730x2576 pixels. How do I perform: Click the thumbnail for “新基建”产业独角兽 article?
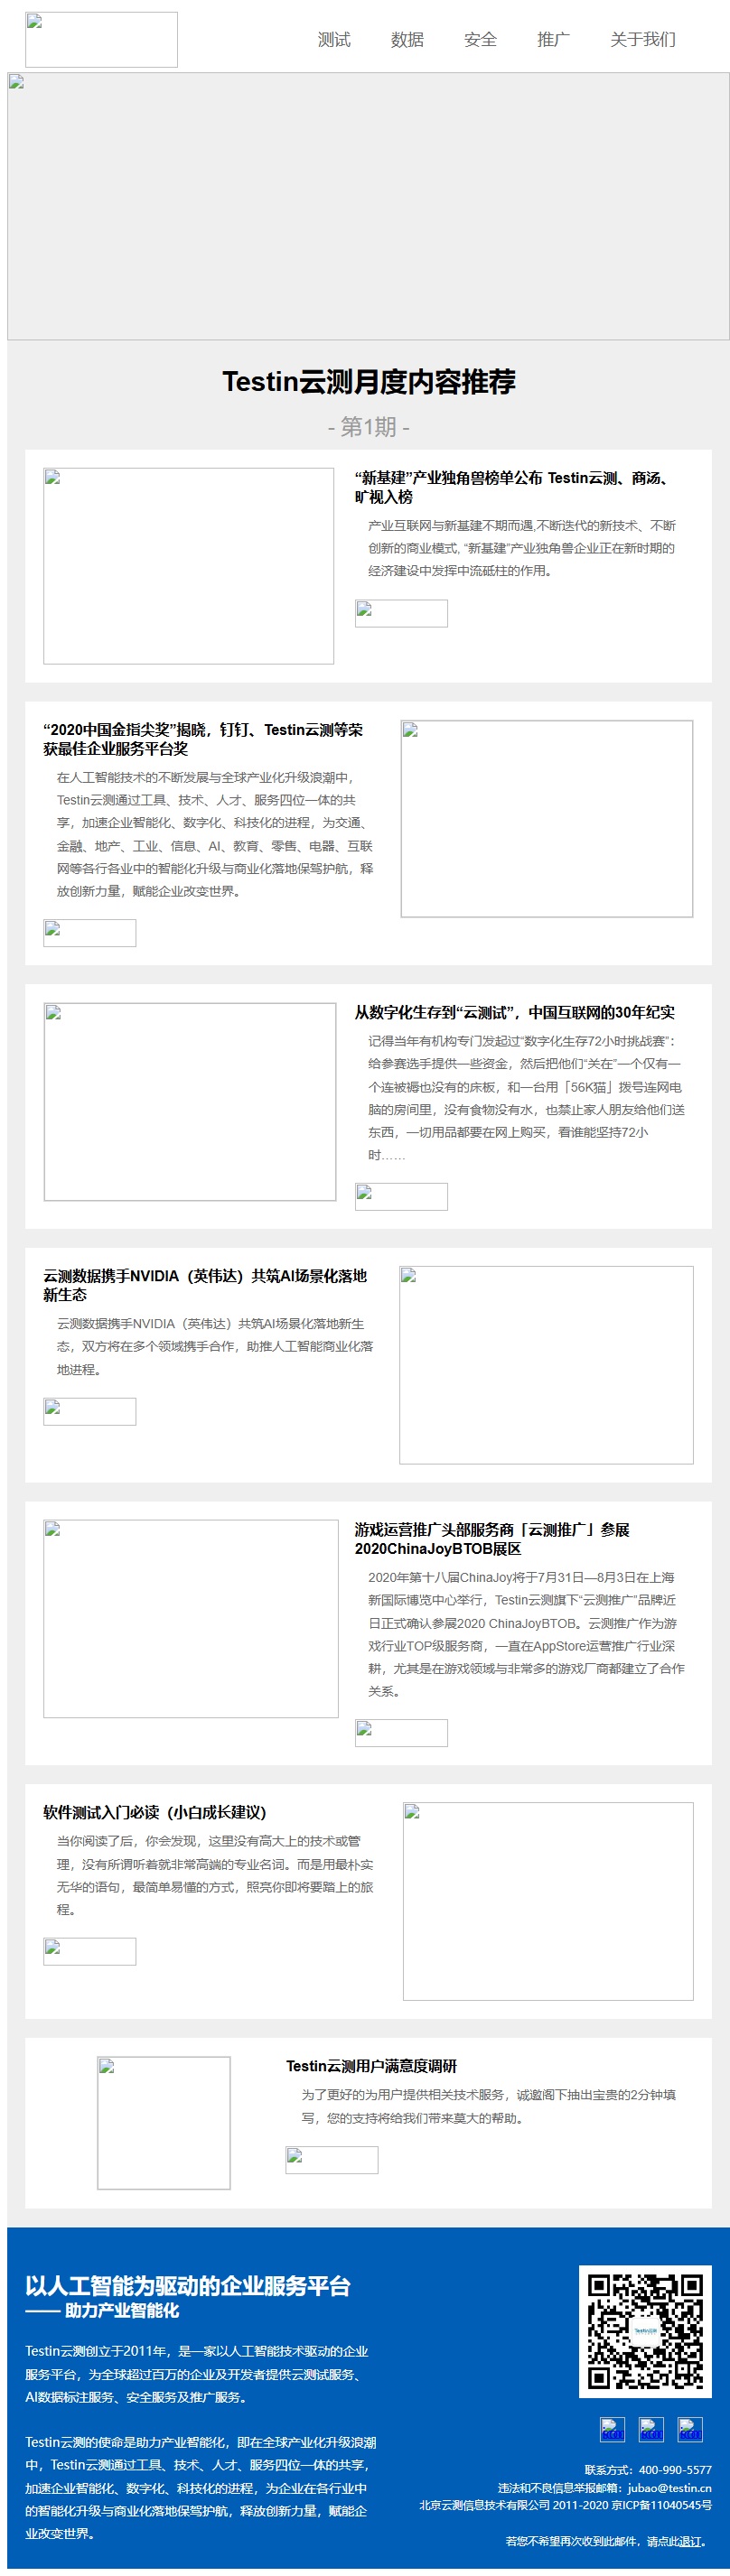click(189, 566)
